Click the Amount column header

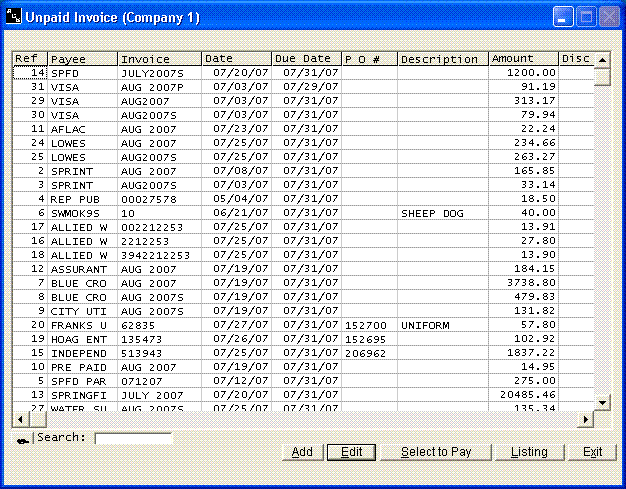click(522, 59)
